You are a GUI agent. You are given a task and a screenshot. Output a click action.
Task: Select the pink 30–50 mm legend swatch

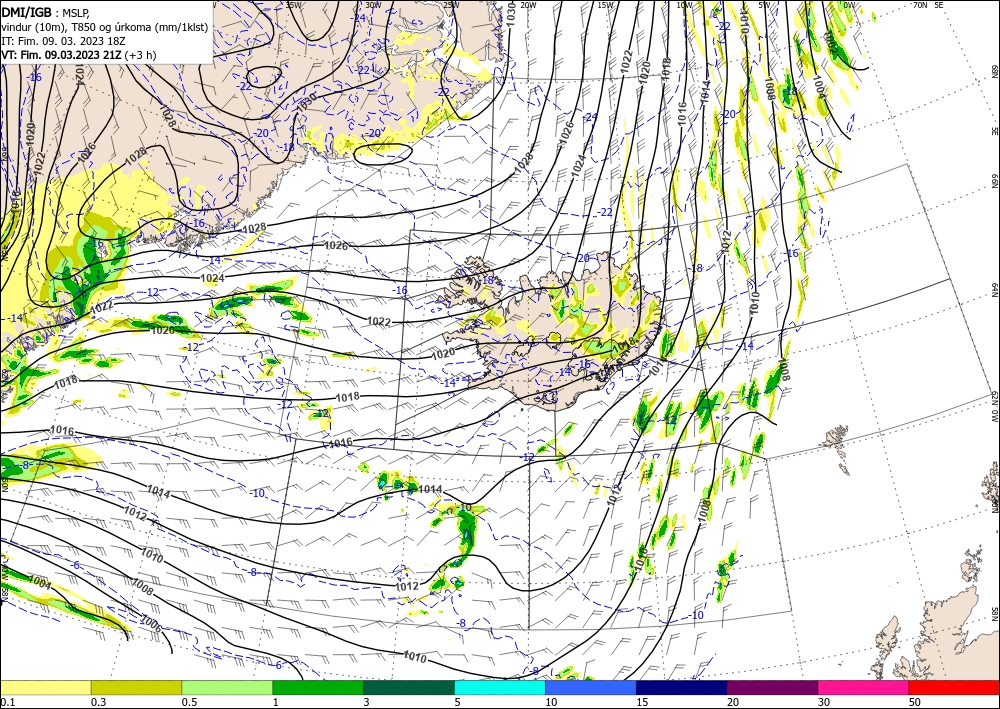coord(864,687)
